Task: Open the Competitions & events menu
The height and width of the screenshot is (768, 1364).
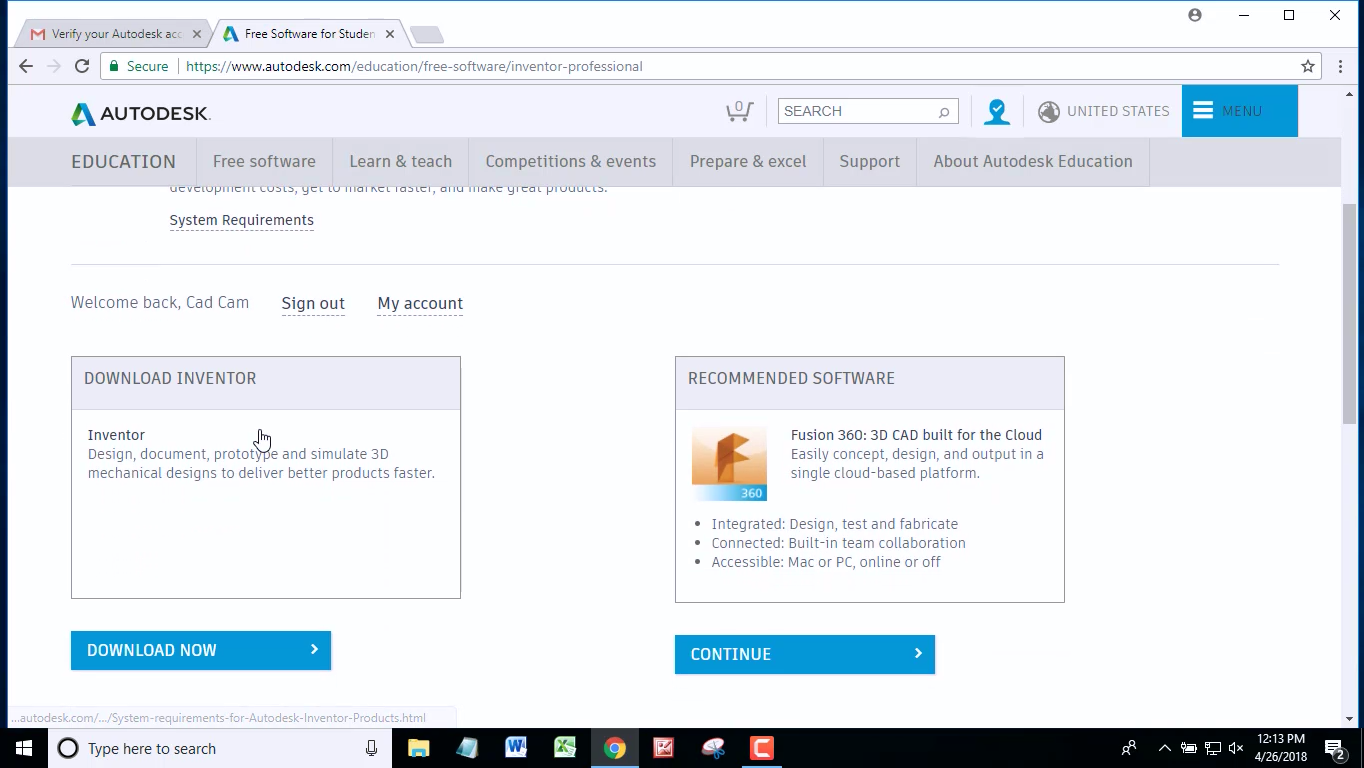Action: 571,161
